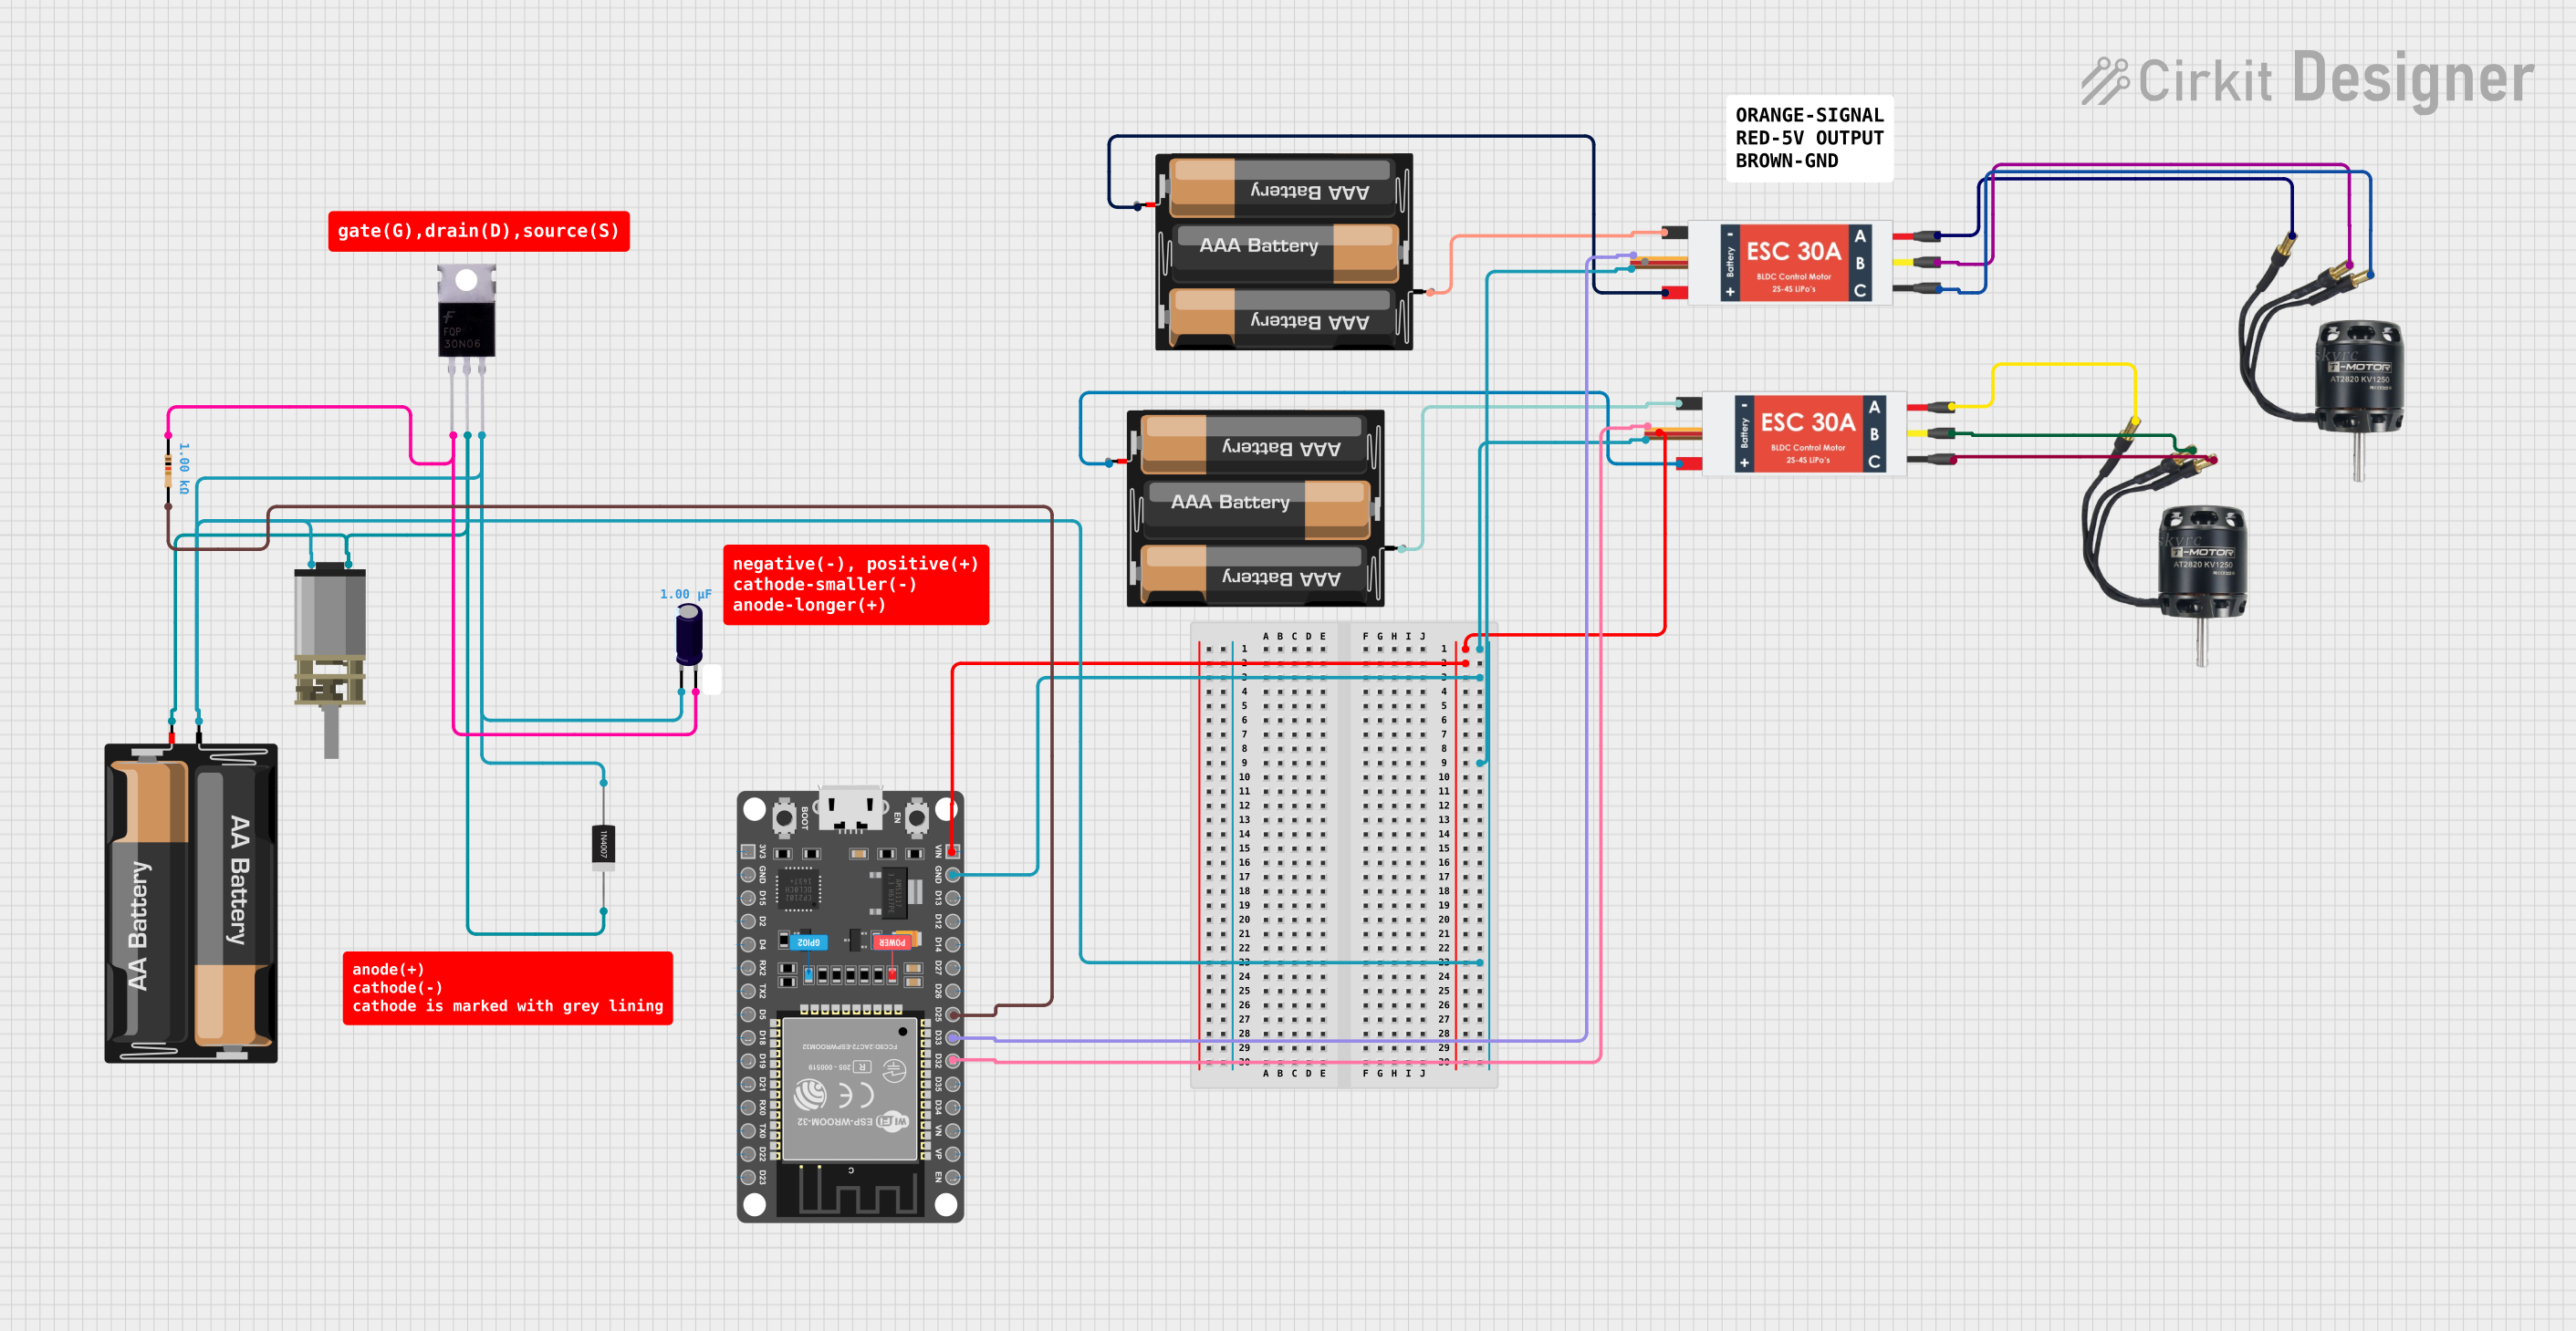The width and height of the screenshot is (2576, 1331).
Task: Click the blue GPIO2 LED label on ESP32
Action: (808, 942)
